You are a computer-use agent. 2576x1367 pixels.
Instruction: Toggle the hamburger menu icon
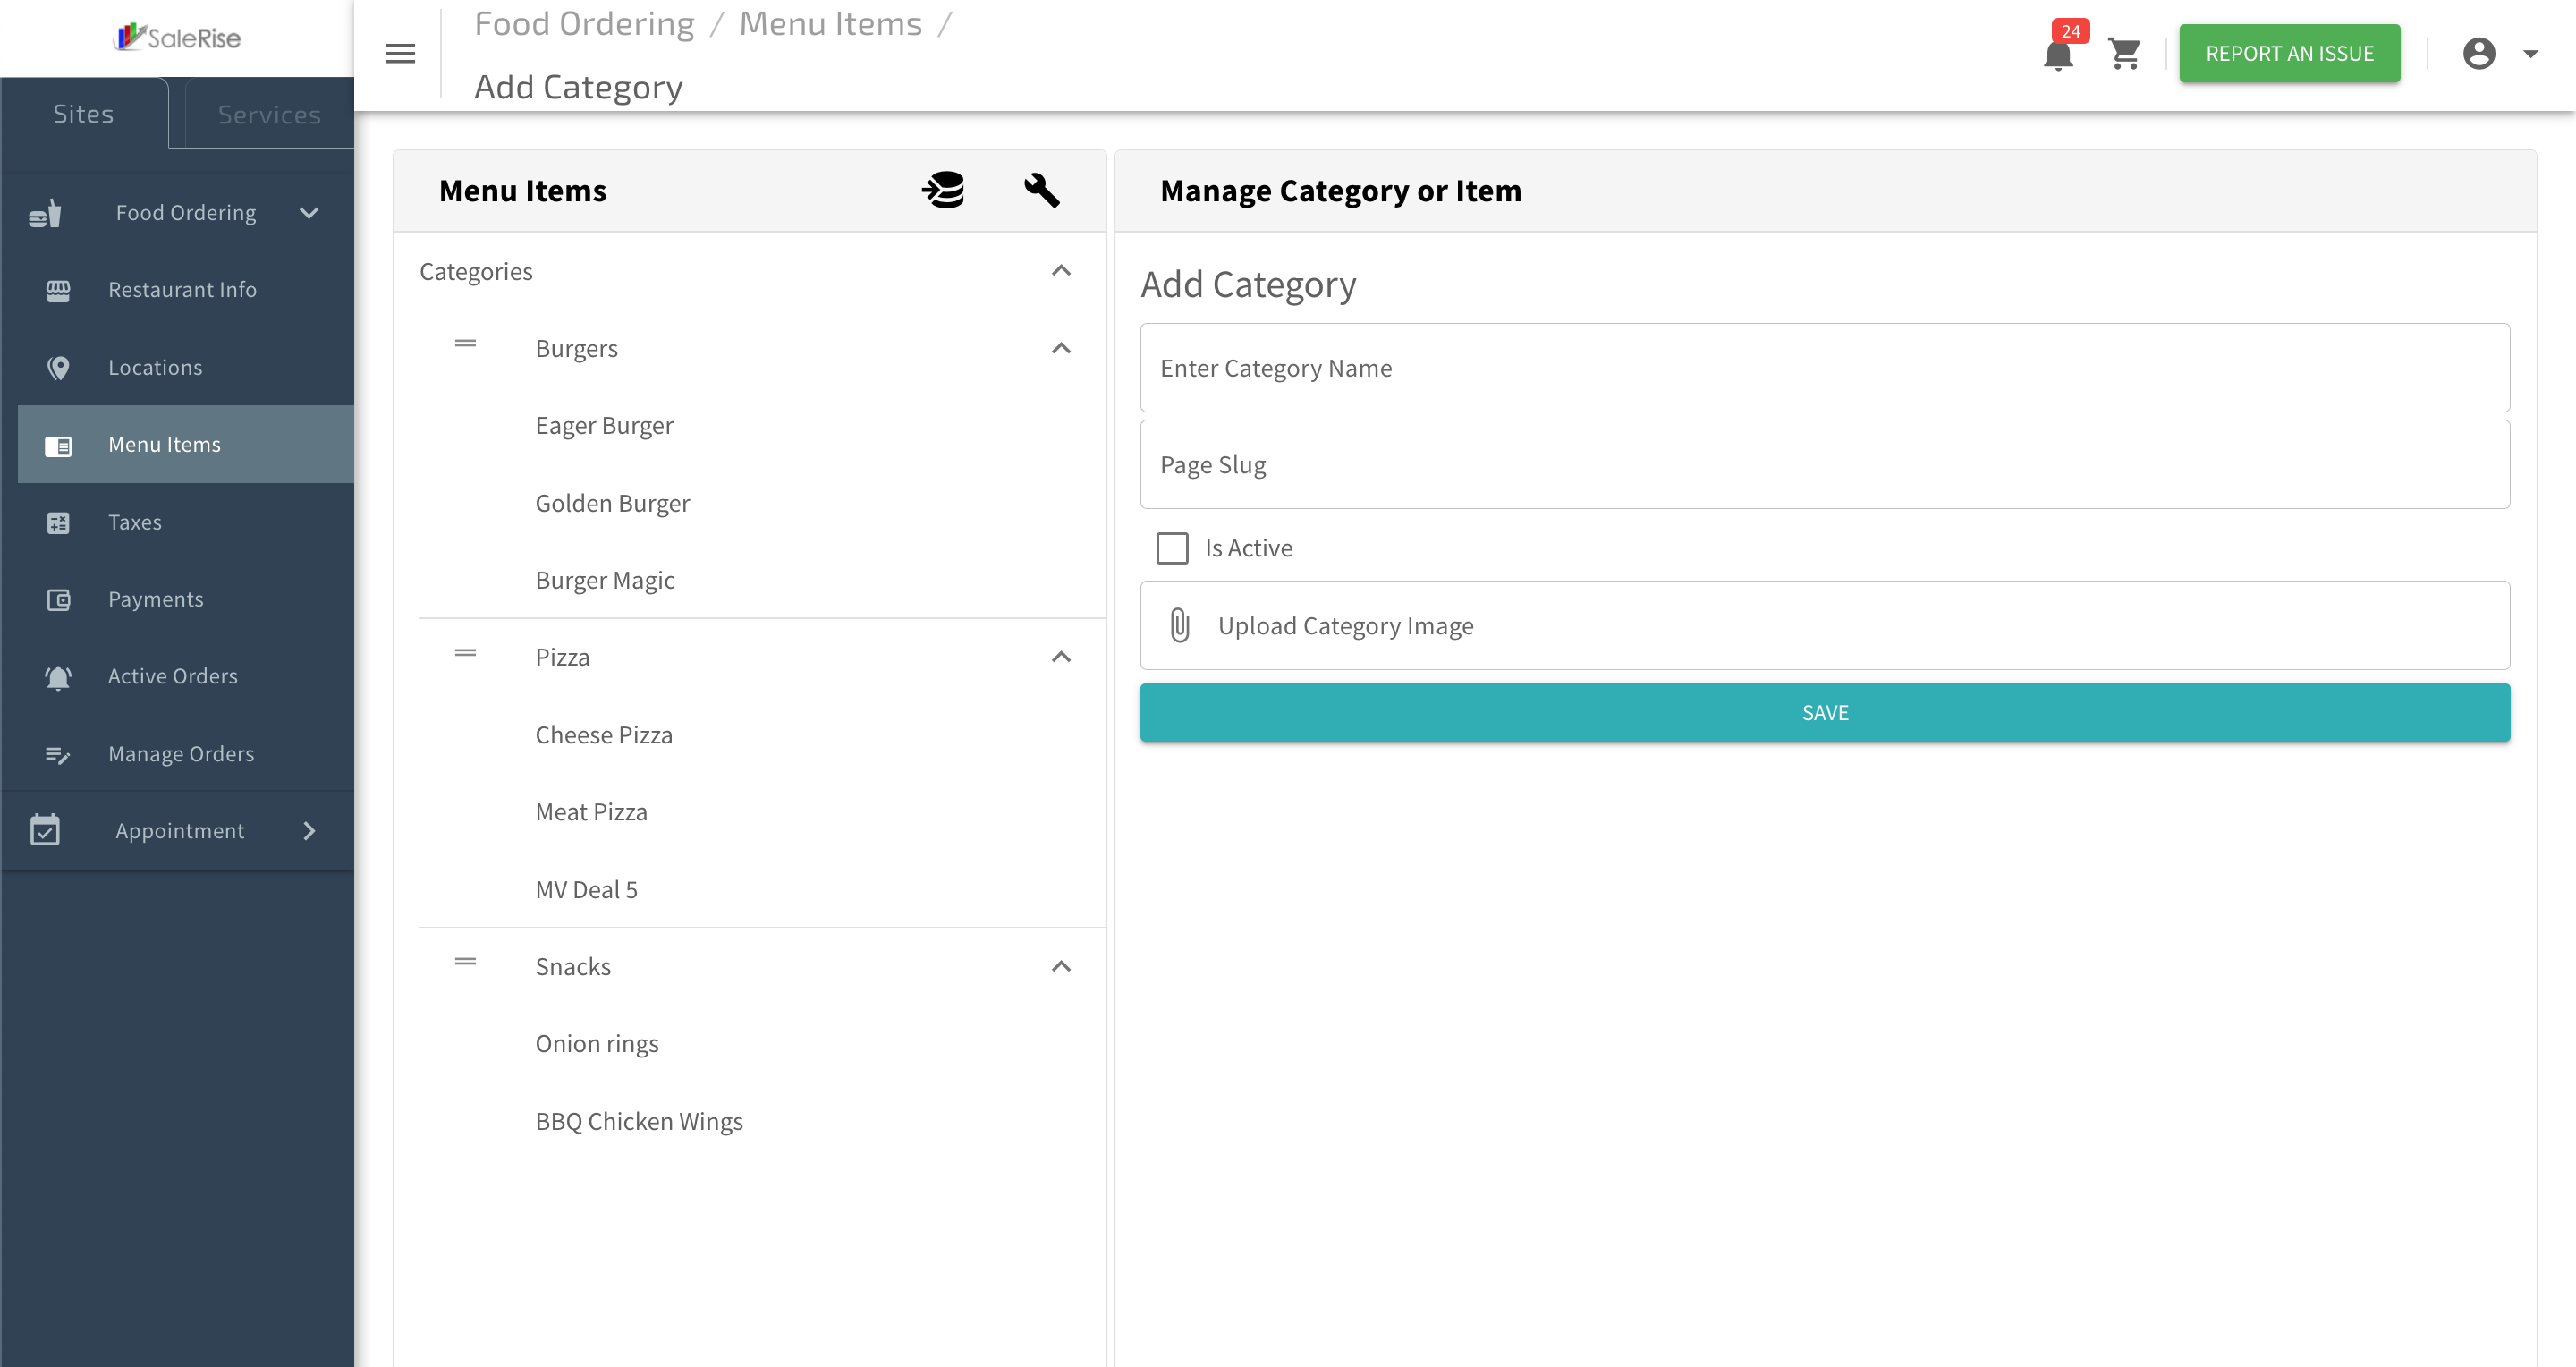pos(400,54)
